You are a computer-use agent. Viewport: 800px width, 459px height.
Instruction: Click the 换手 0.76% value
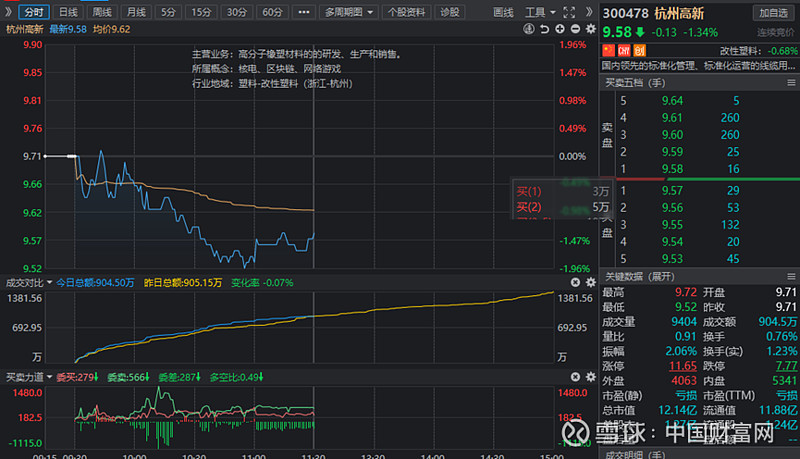(782, 337)
